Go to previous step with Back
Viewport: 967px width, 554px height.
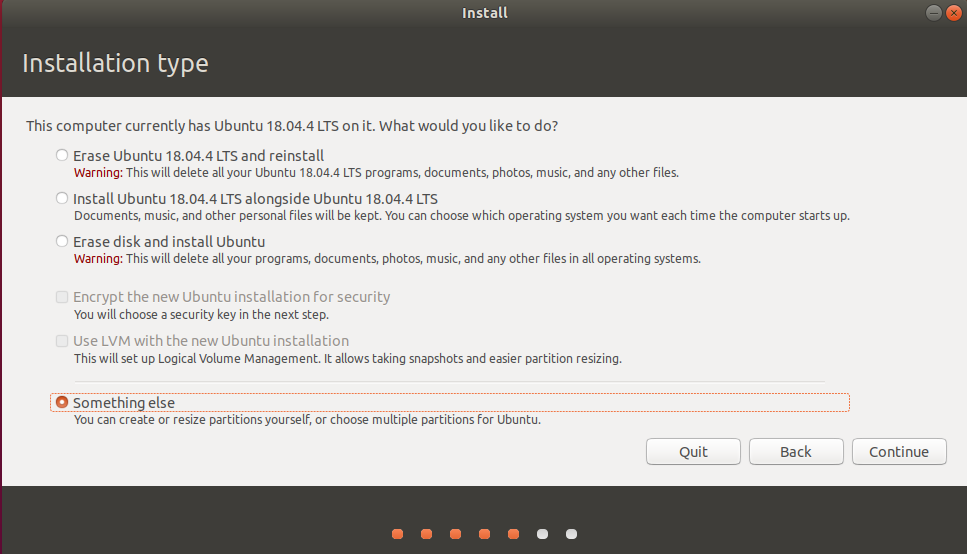[796, 452]
